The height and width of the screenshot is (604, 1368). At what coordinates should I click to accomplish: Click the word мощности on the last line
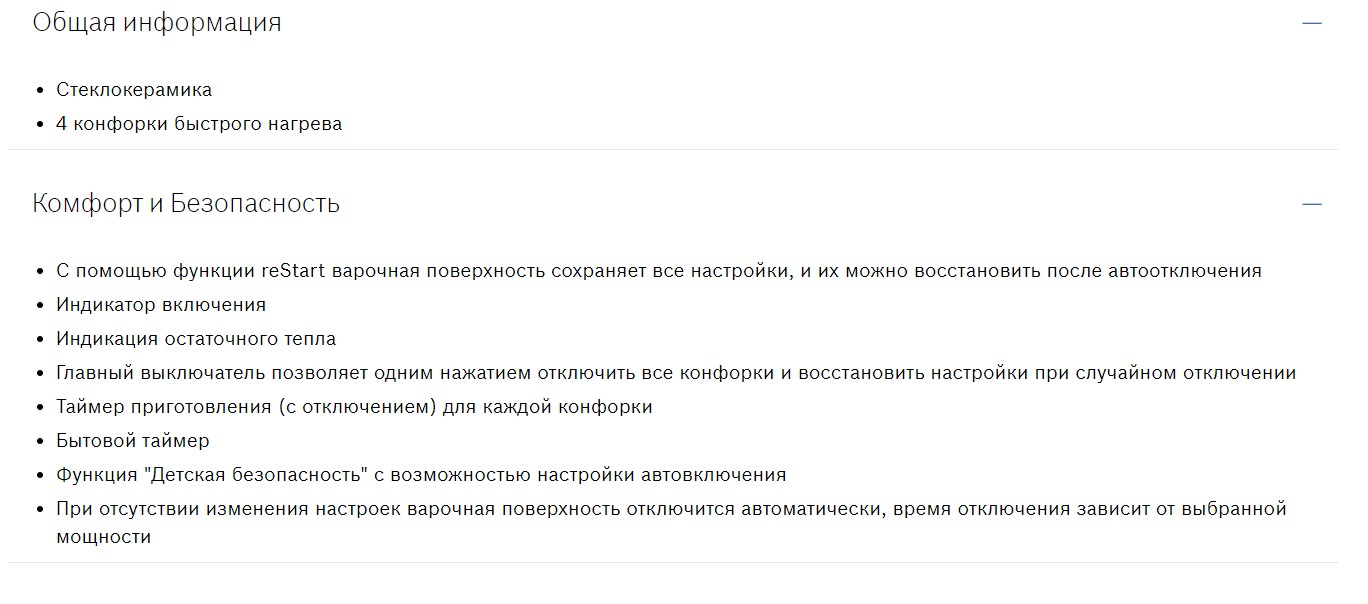(103, 537)
